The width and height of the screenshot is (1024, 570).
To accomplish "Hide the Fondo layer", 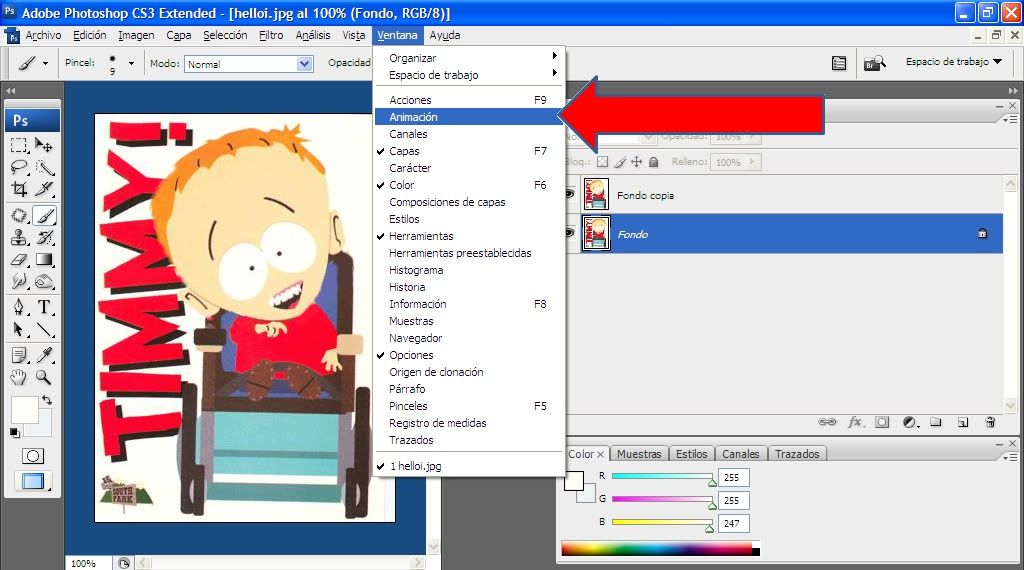I will pyautogui.click(x=570, y=233).
